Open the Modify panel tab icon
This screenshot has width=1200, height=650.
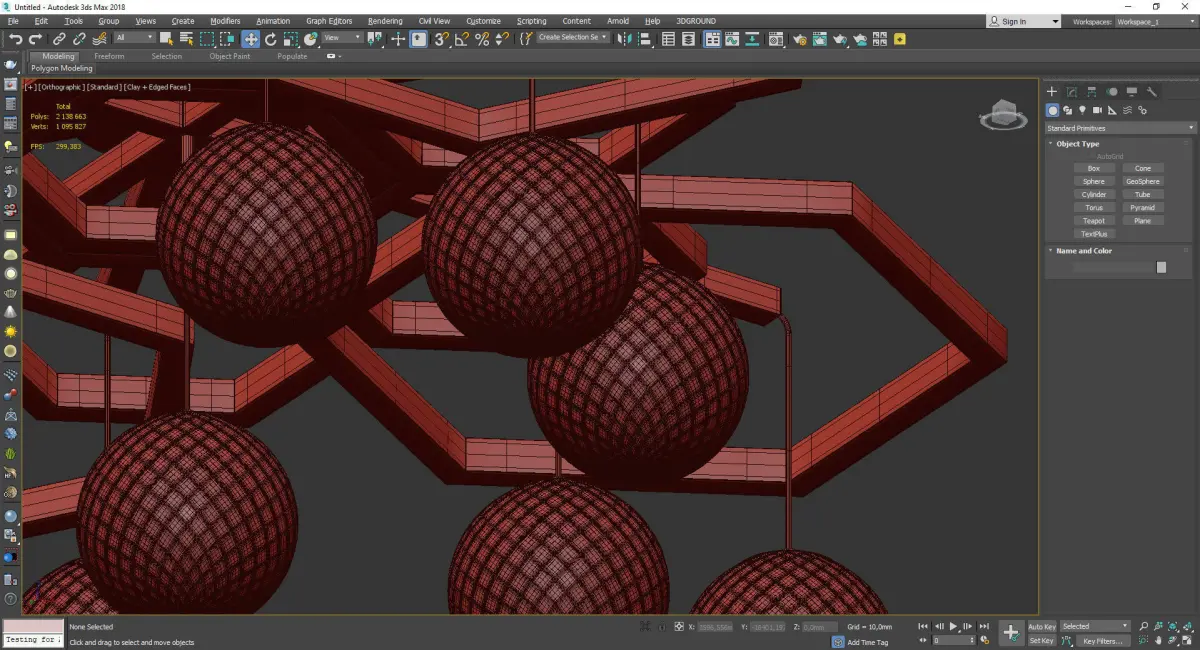tap(1071, 92)
